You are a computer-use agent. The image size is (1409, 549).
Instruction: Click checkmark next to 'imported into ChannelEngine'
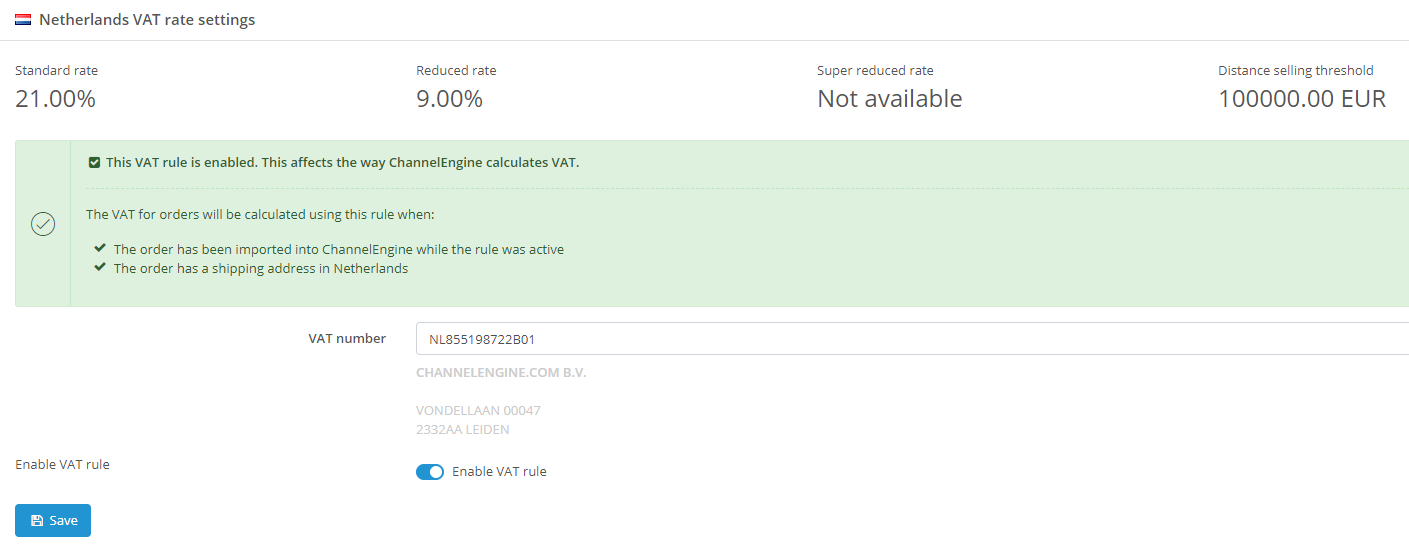pos(99,248)
